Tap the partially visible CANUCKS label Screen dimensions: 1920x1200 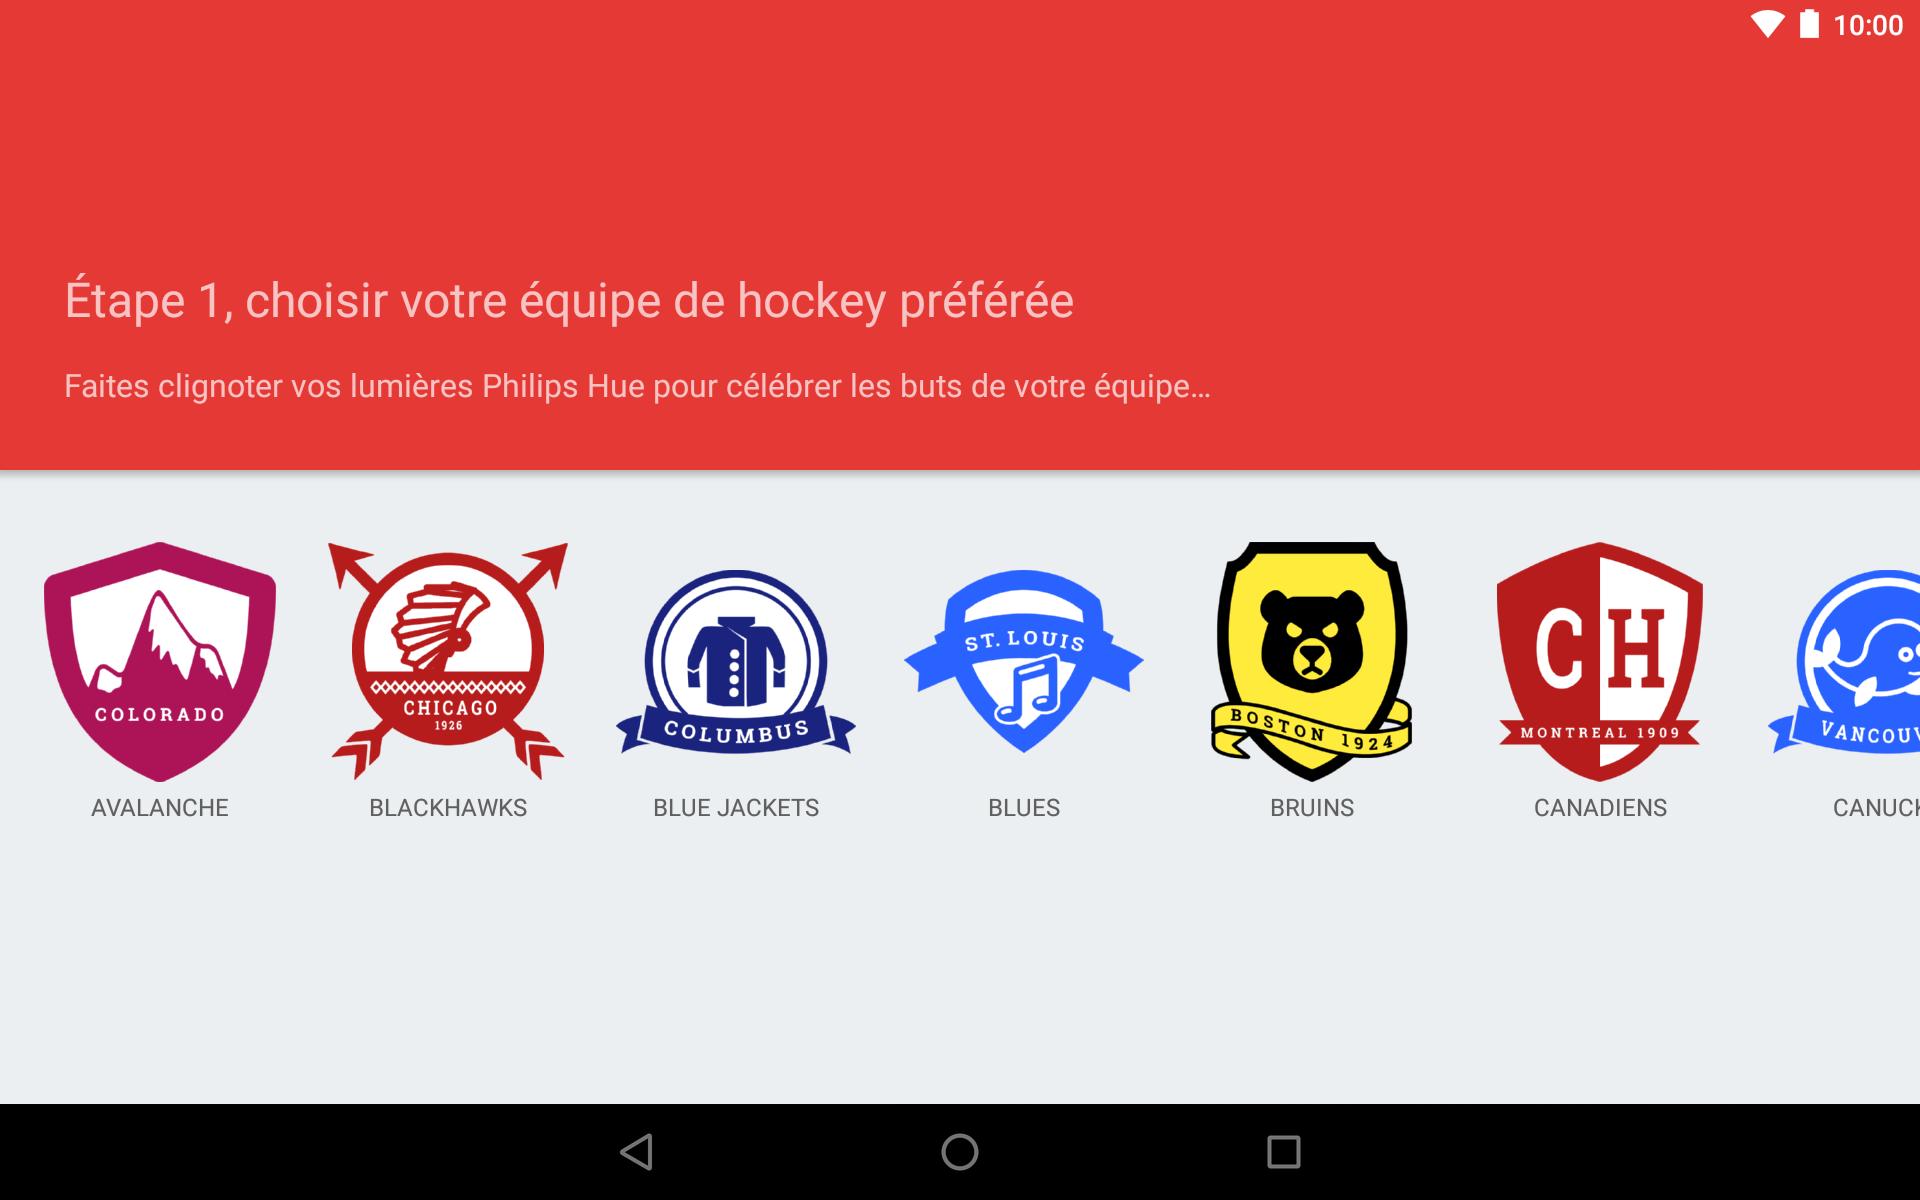pos(1876,808)
